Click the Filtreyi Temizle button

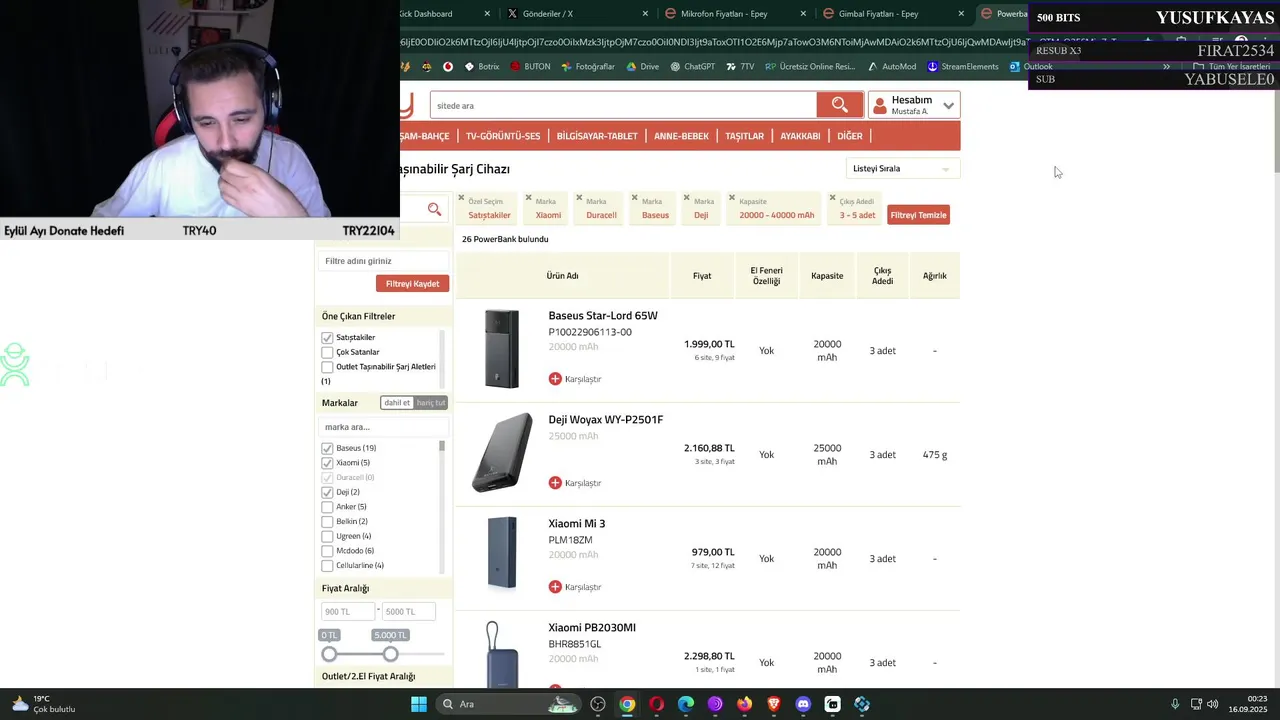(918, 215)
